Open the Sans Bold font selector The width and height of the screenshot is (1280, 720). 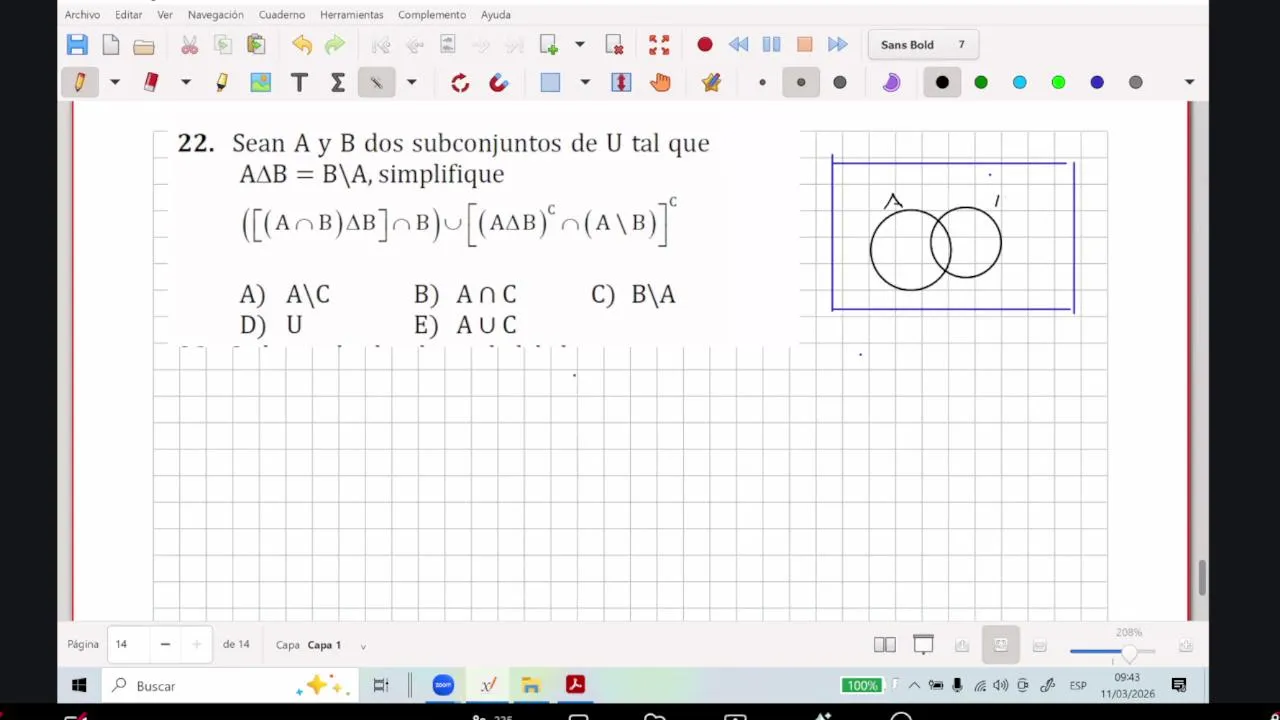[922, 45]
